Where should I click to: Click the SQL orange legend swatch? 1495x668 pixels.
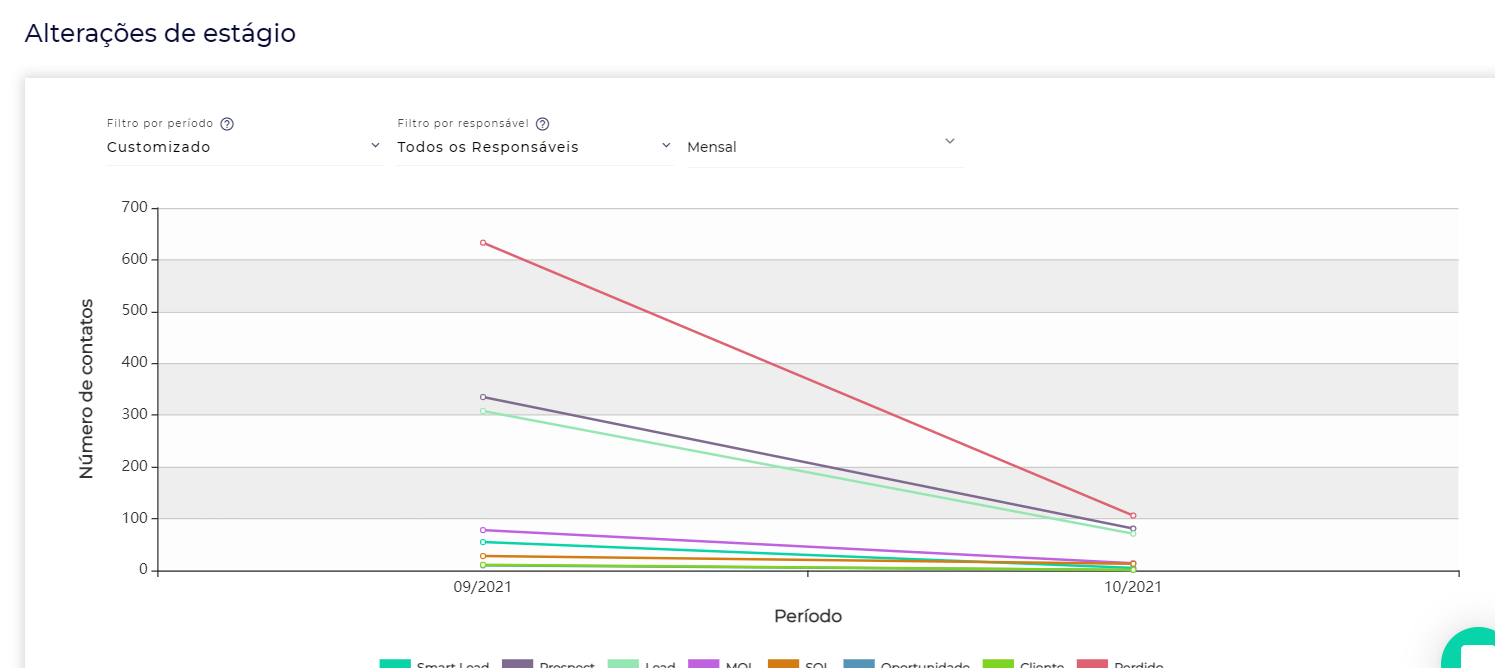(x=783, y=664)
